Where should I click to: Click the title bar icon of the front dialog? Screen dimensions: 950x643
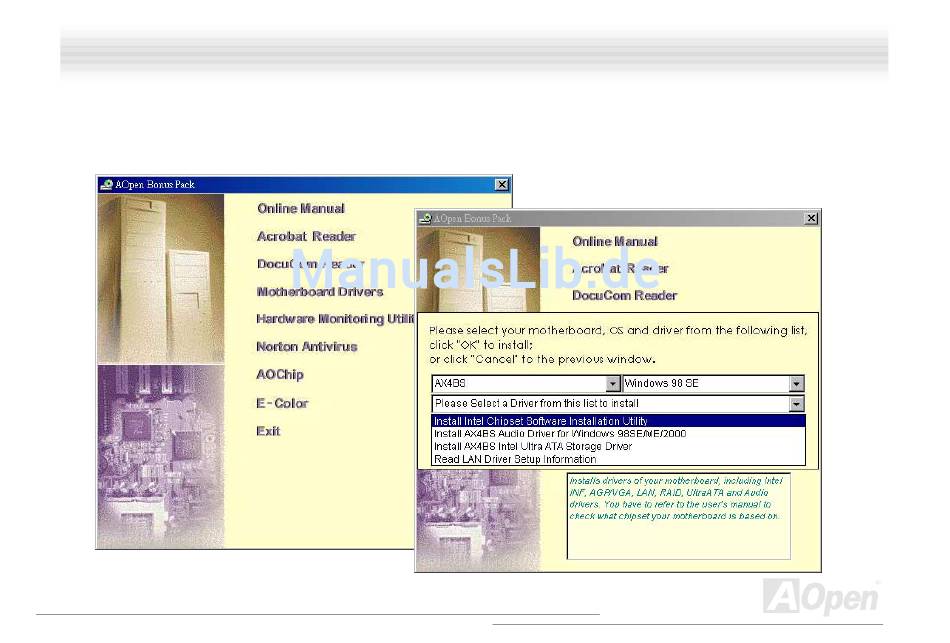click(424, 218)
